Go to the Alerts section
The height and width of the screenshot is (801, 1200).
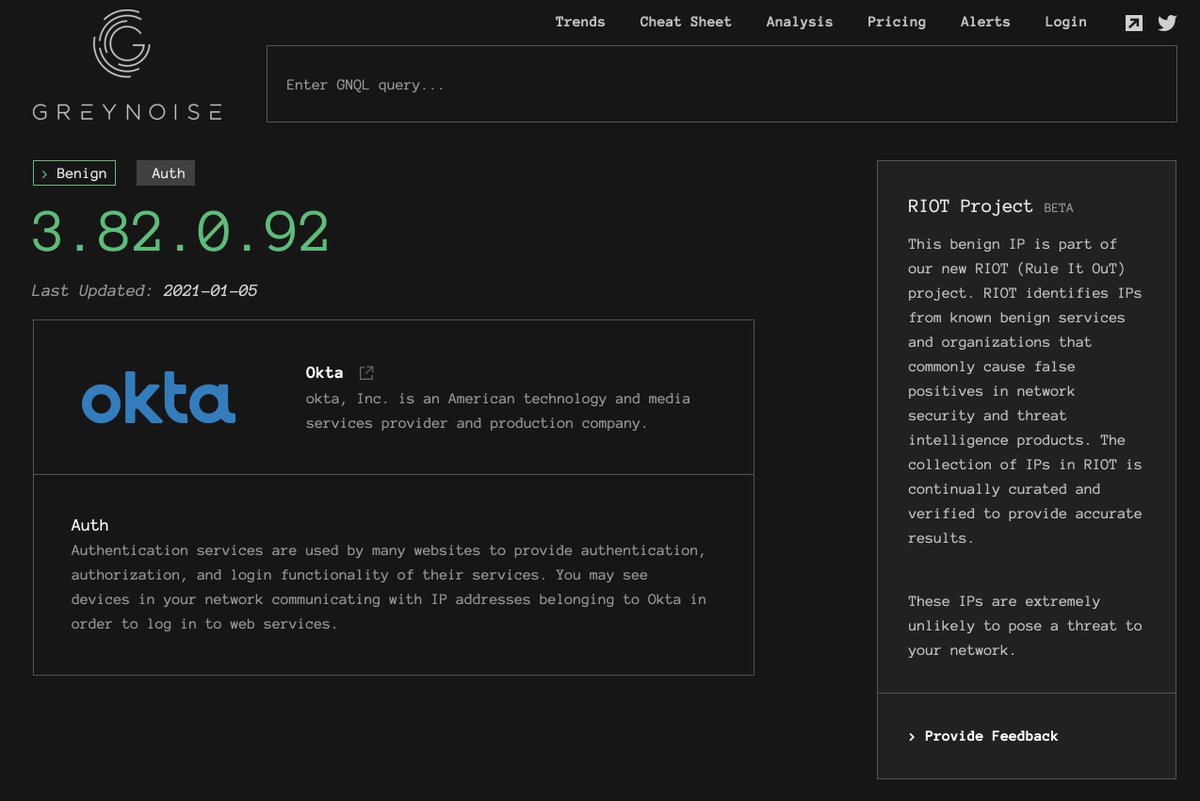click(x=985, y=21)
